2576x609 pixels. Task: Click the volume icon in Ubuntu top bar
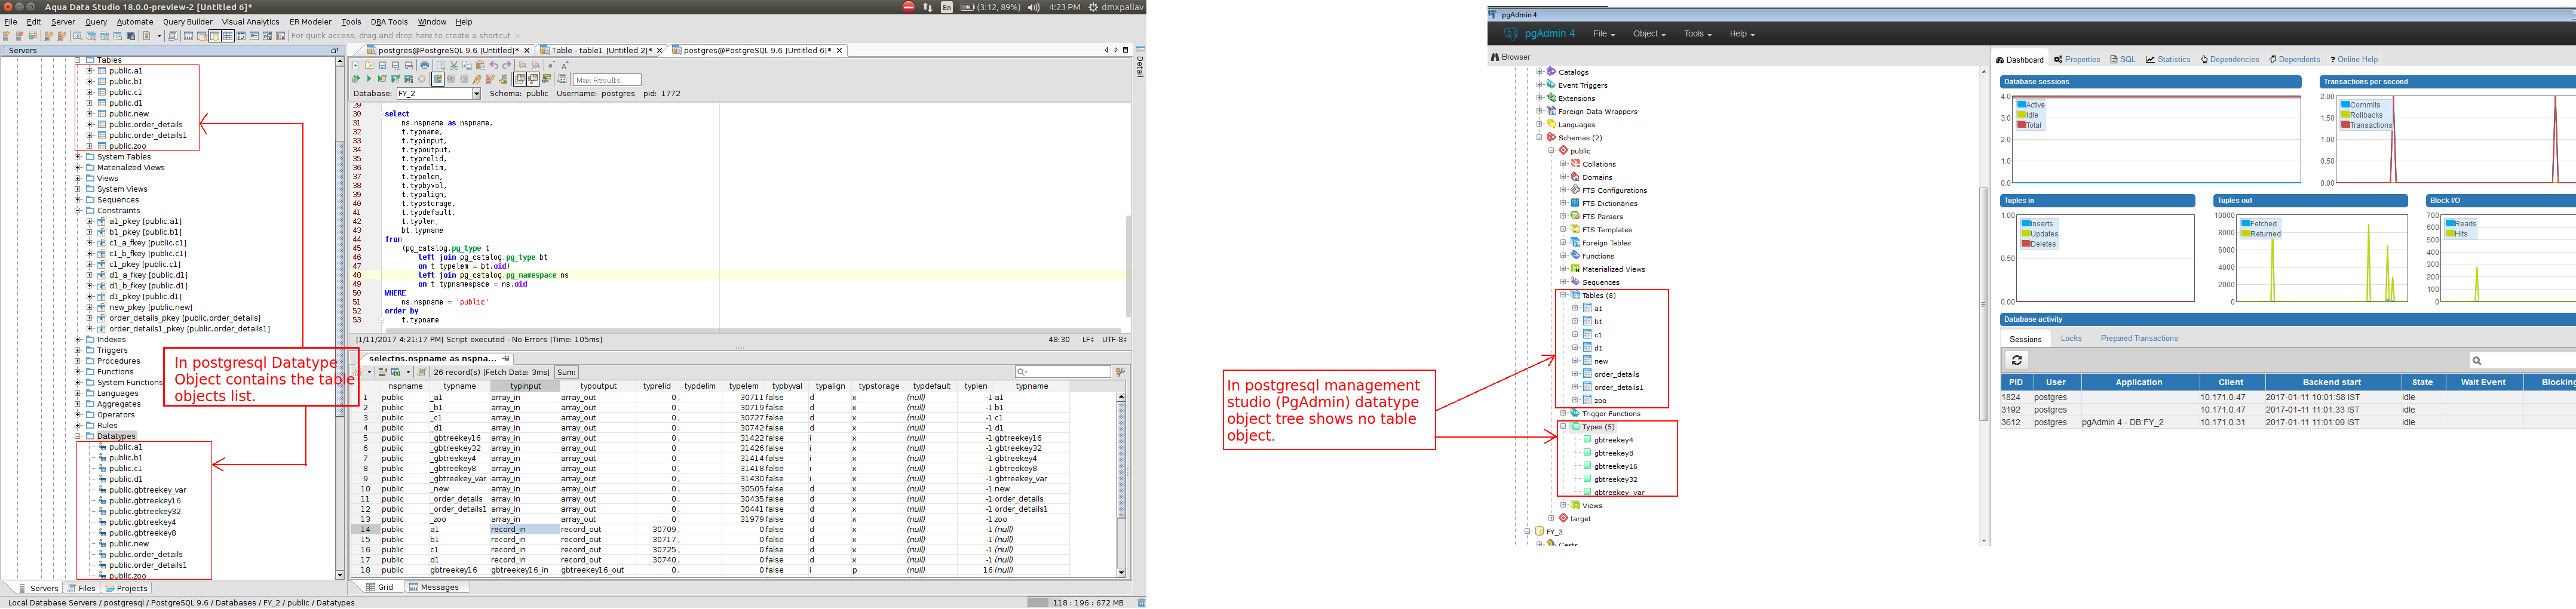tap(1034, 7)
